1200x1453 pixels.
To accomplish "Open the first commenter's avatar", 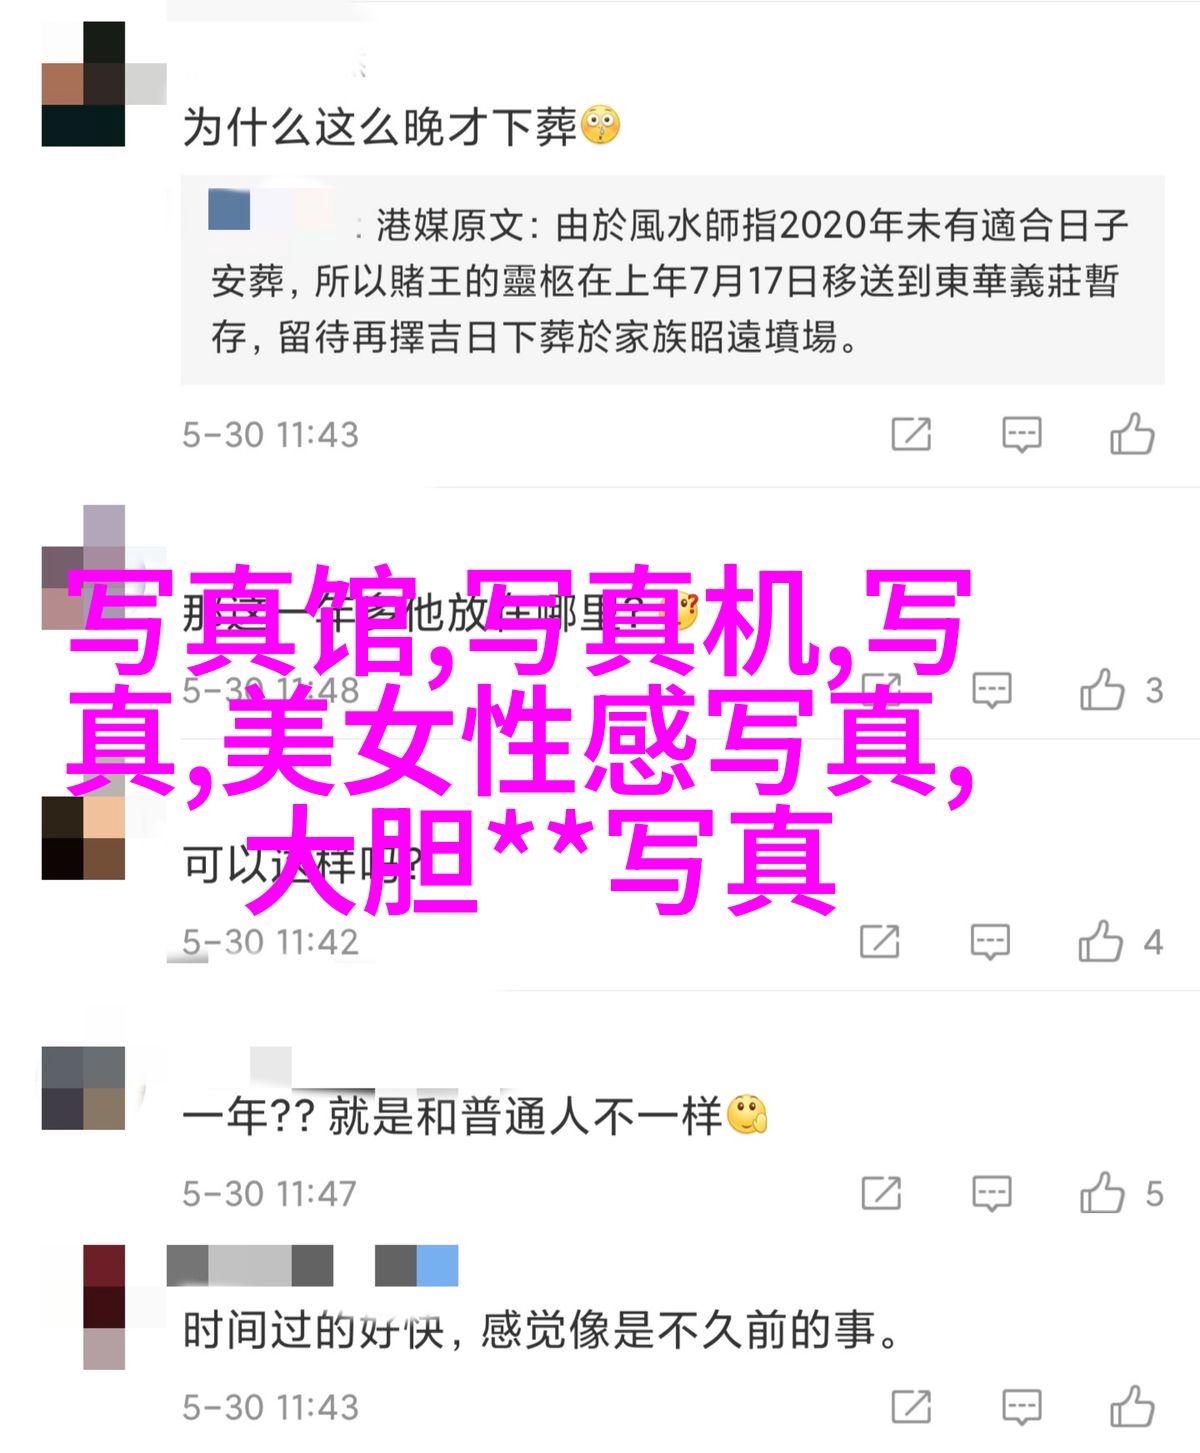I will pyautogui.click(x=83, y=85).
